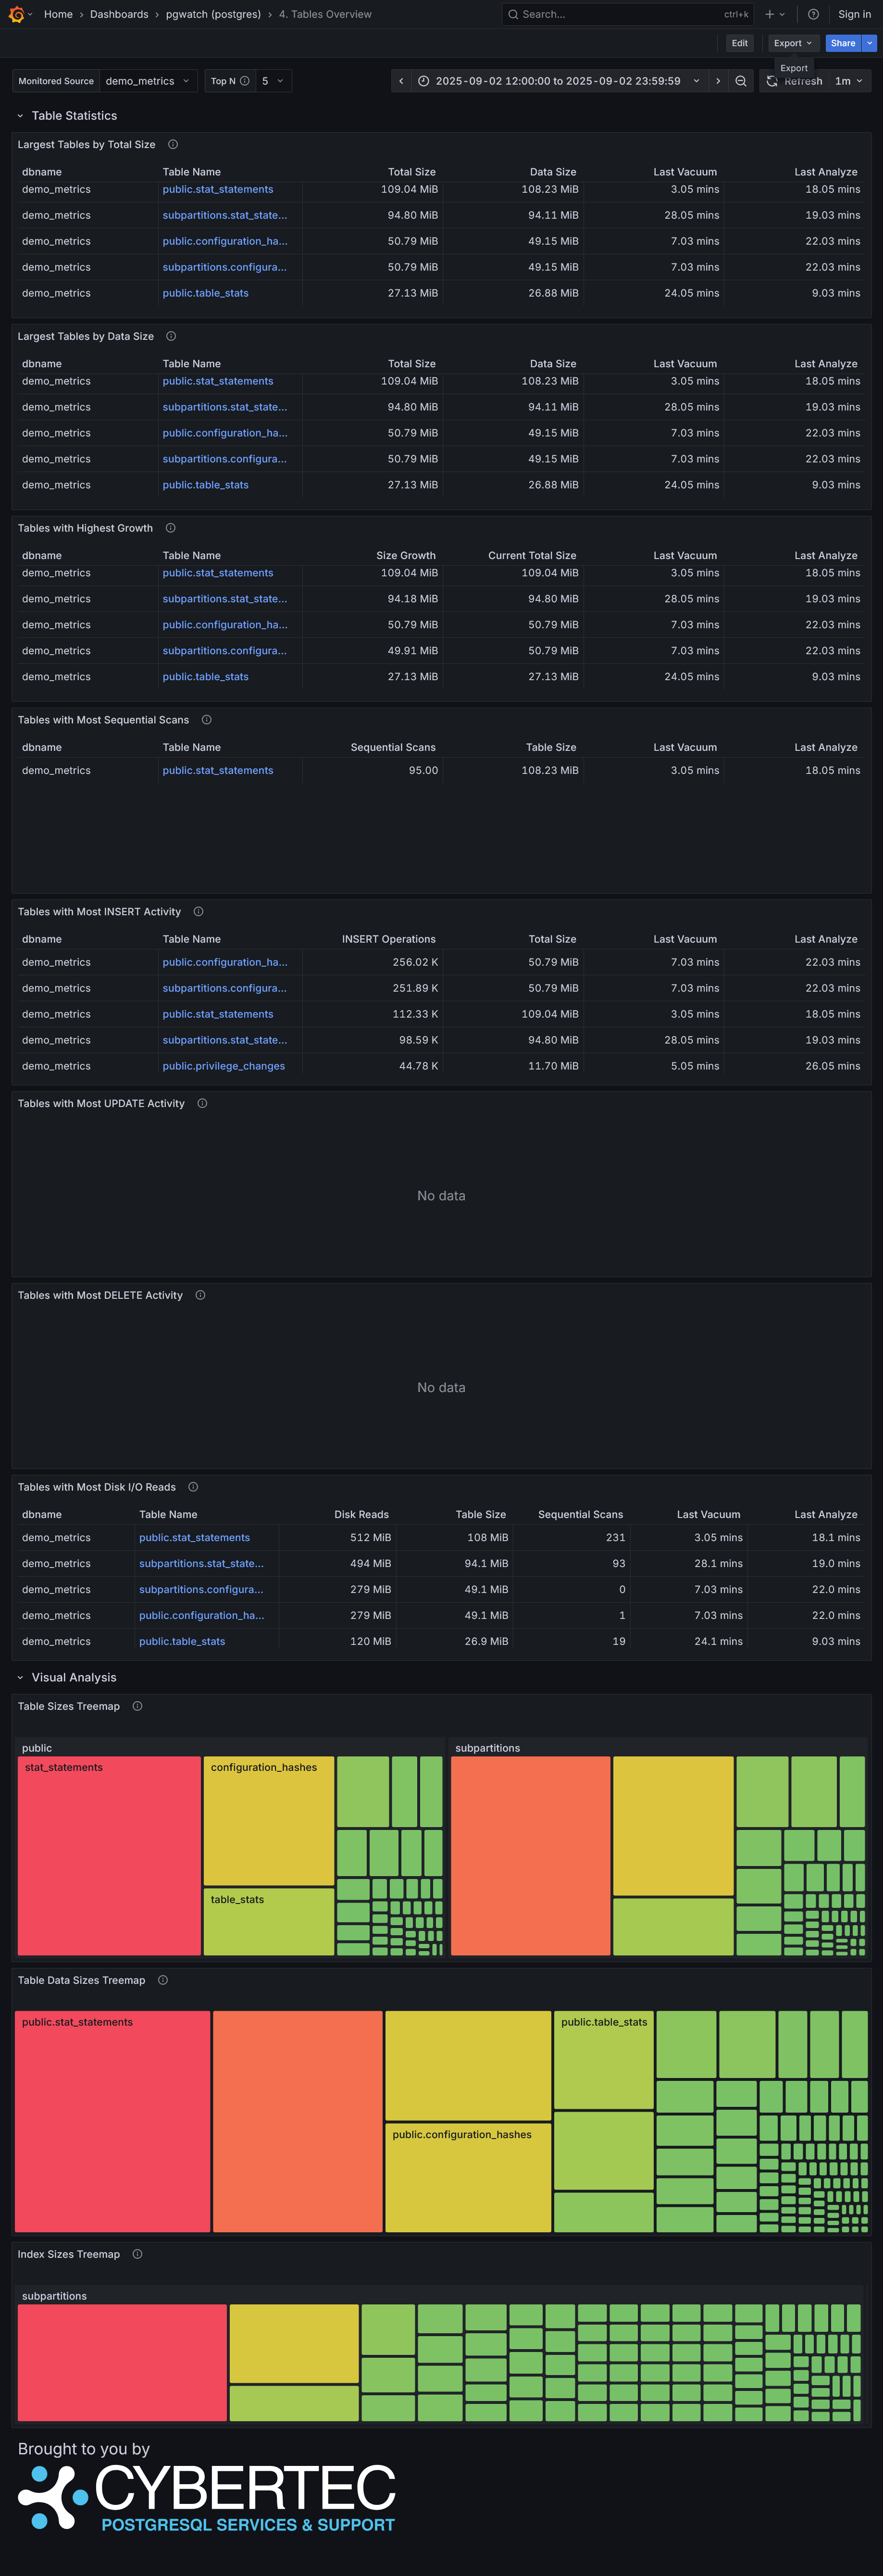
Task: Open the refresh interval 1m dropdown
Action: click(848, 81)
